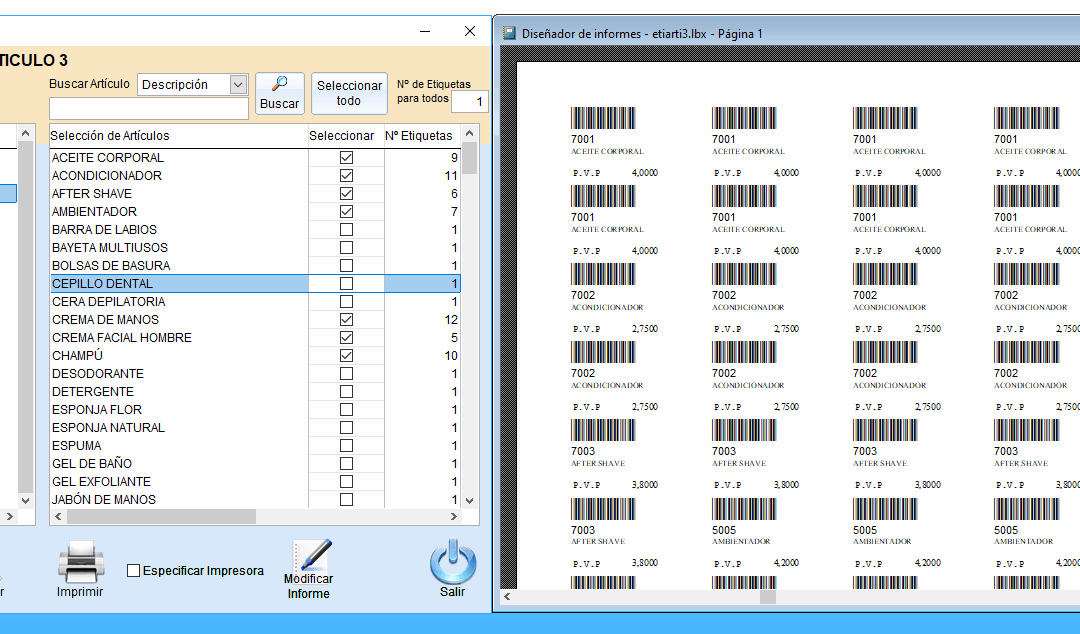
Task: Click Seleccionar todo button
Action: tap(349, 93)
